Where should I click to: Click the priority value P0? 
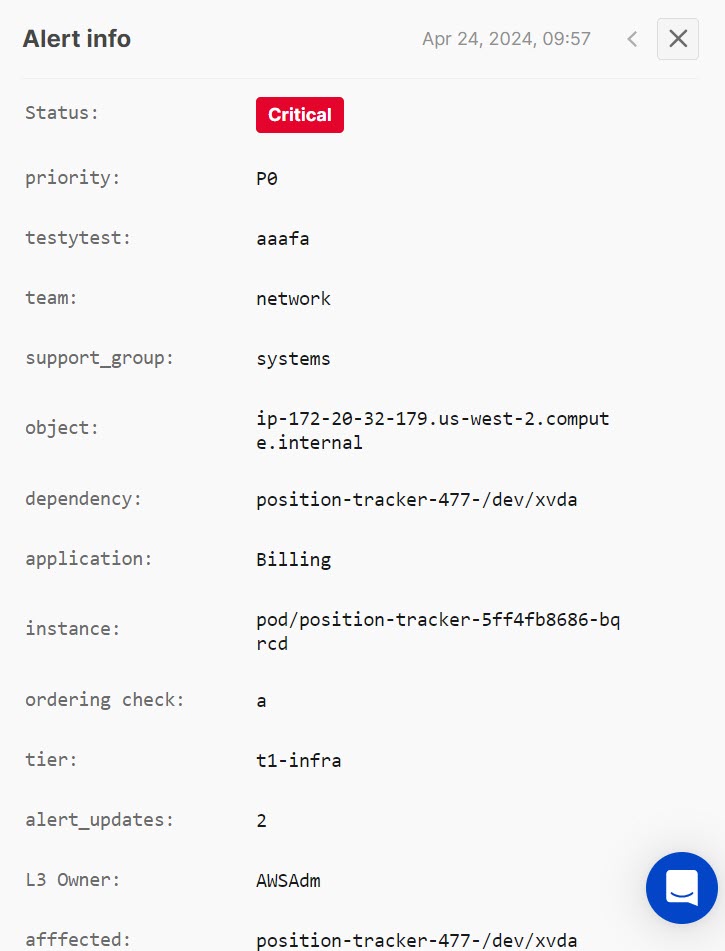[265, 178]
